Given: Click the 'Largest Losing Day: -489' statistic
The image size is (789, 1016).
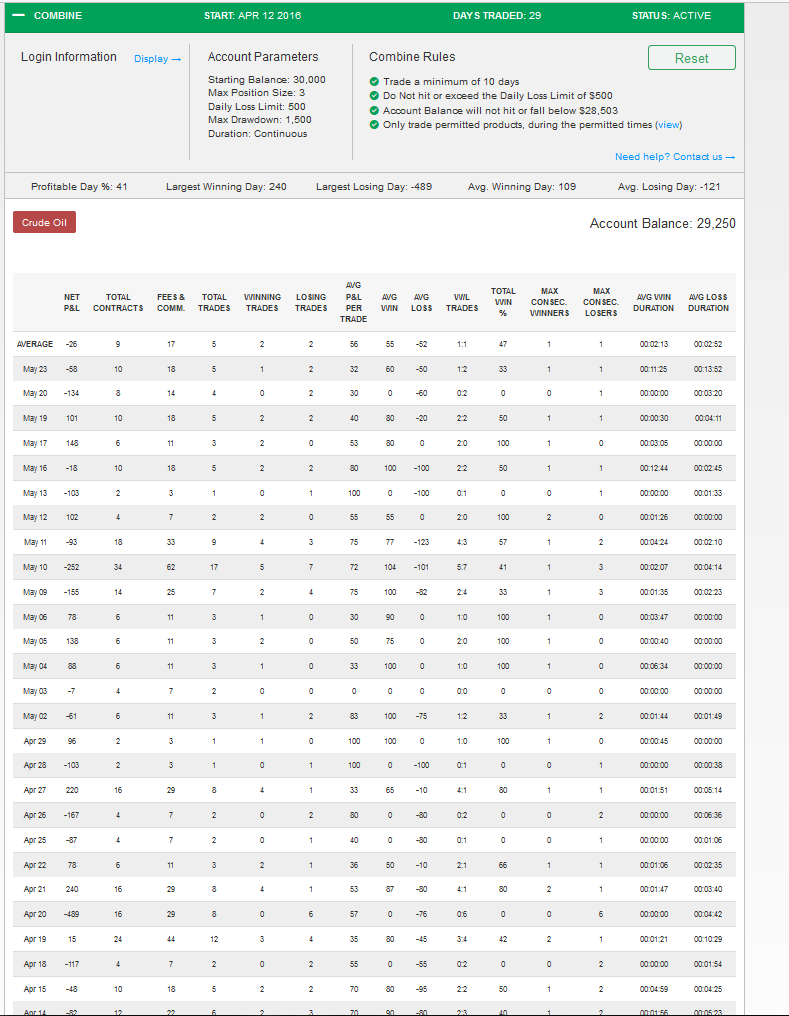Looking at the screenshot, I should coord(374,187).
